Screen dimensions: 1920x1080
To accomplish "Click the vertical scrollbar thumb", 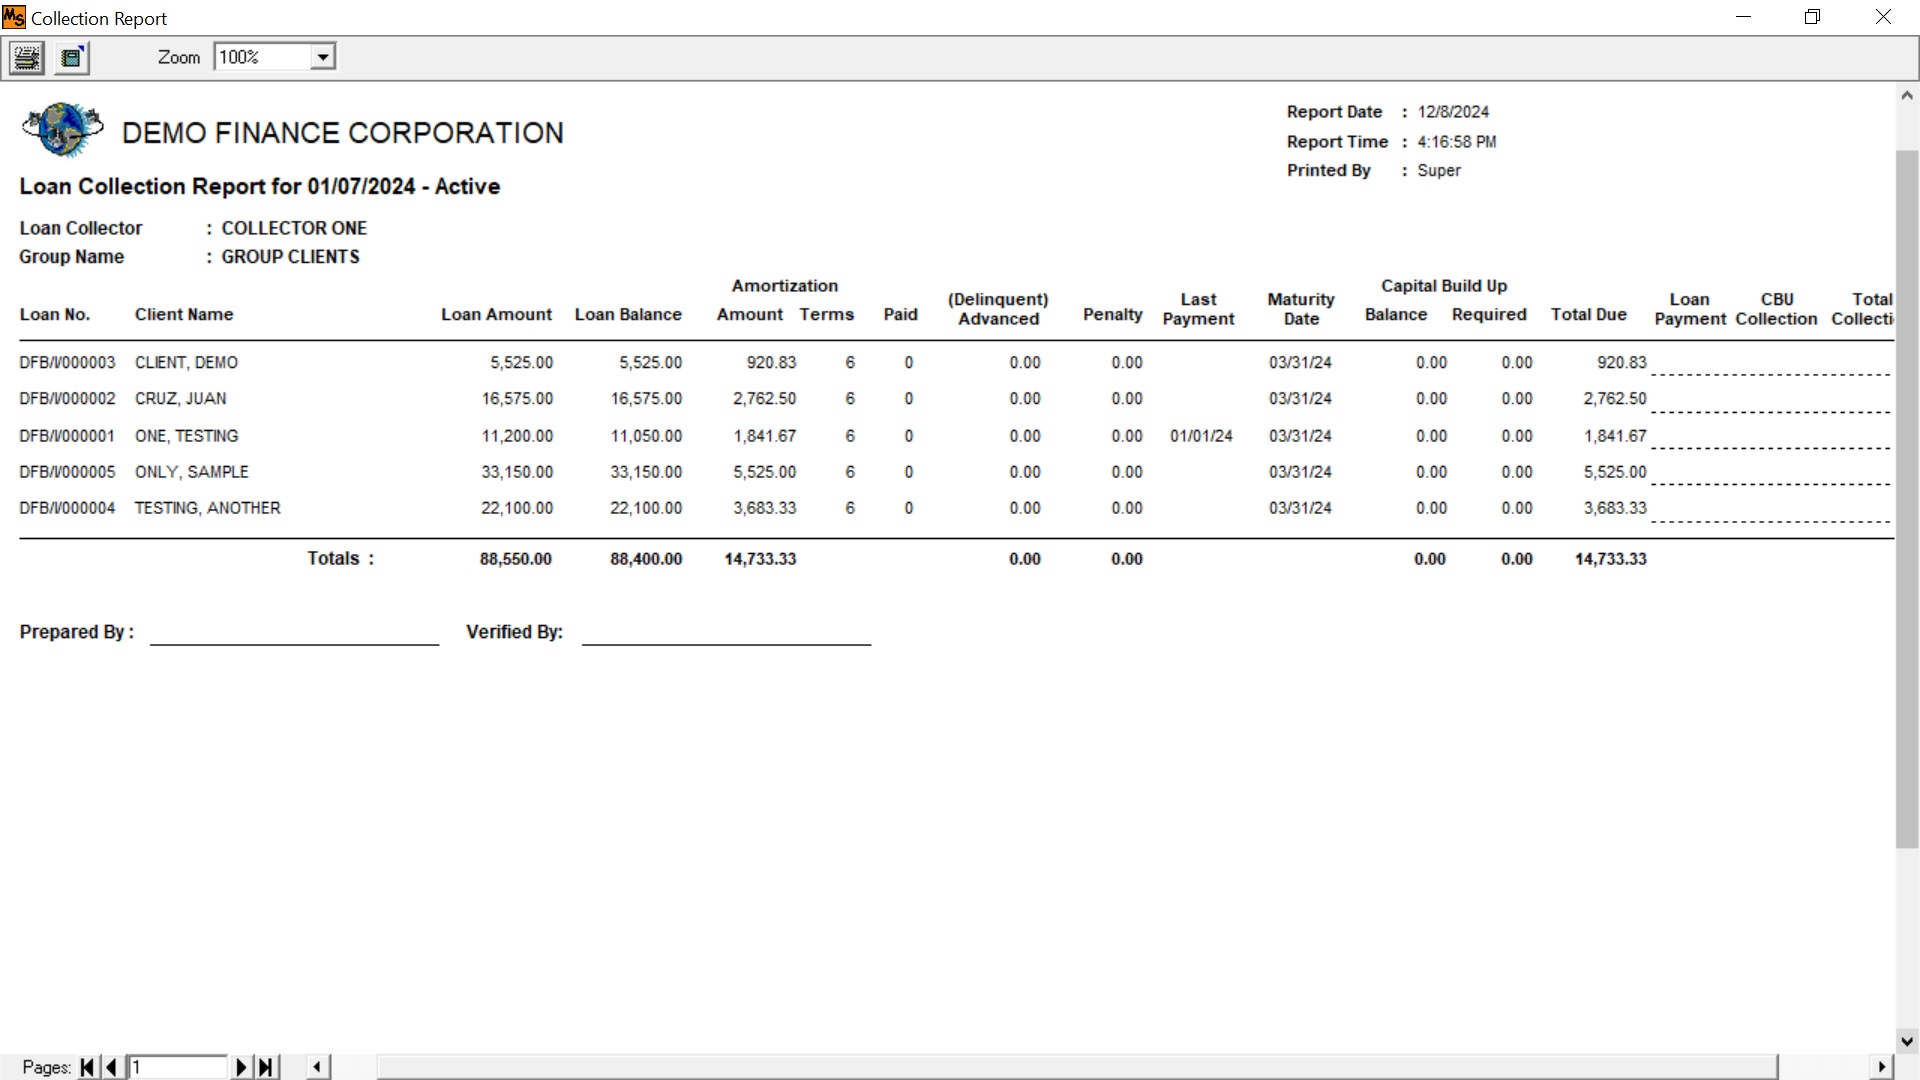I will (1907, 500).
